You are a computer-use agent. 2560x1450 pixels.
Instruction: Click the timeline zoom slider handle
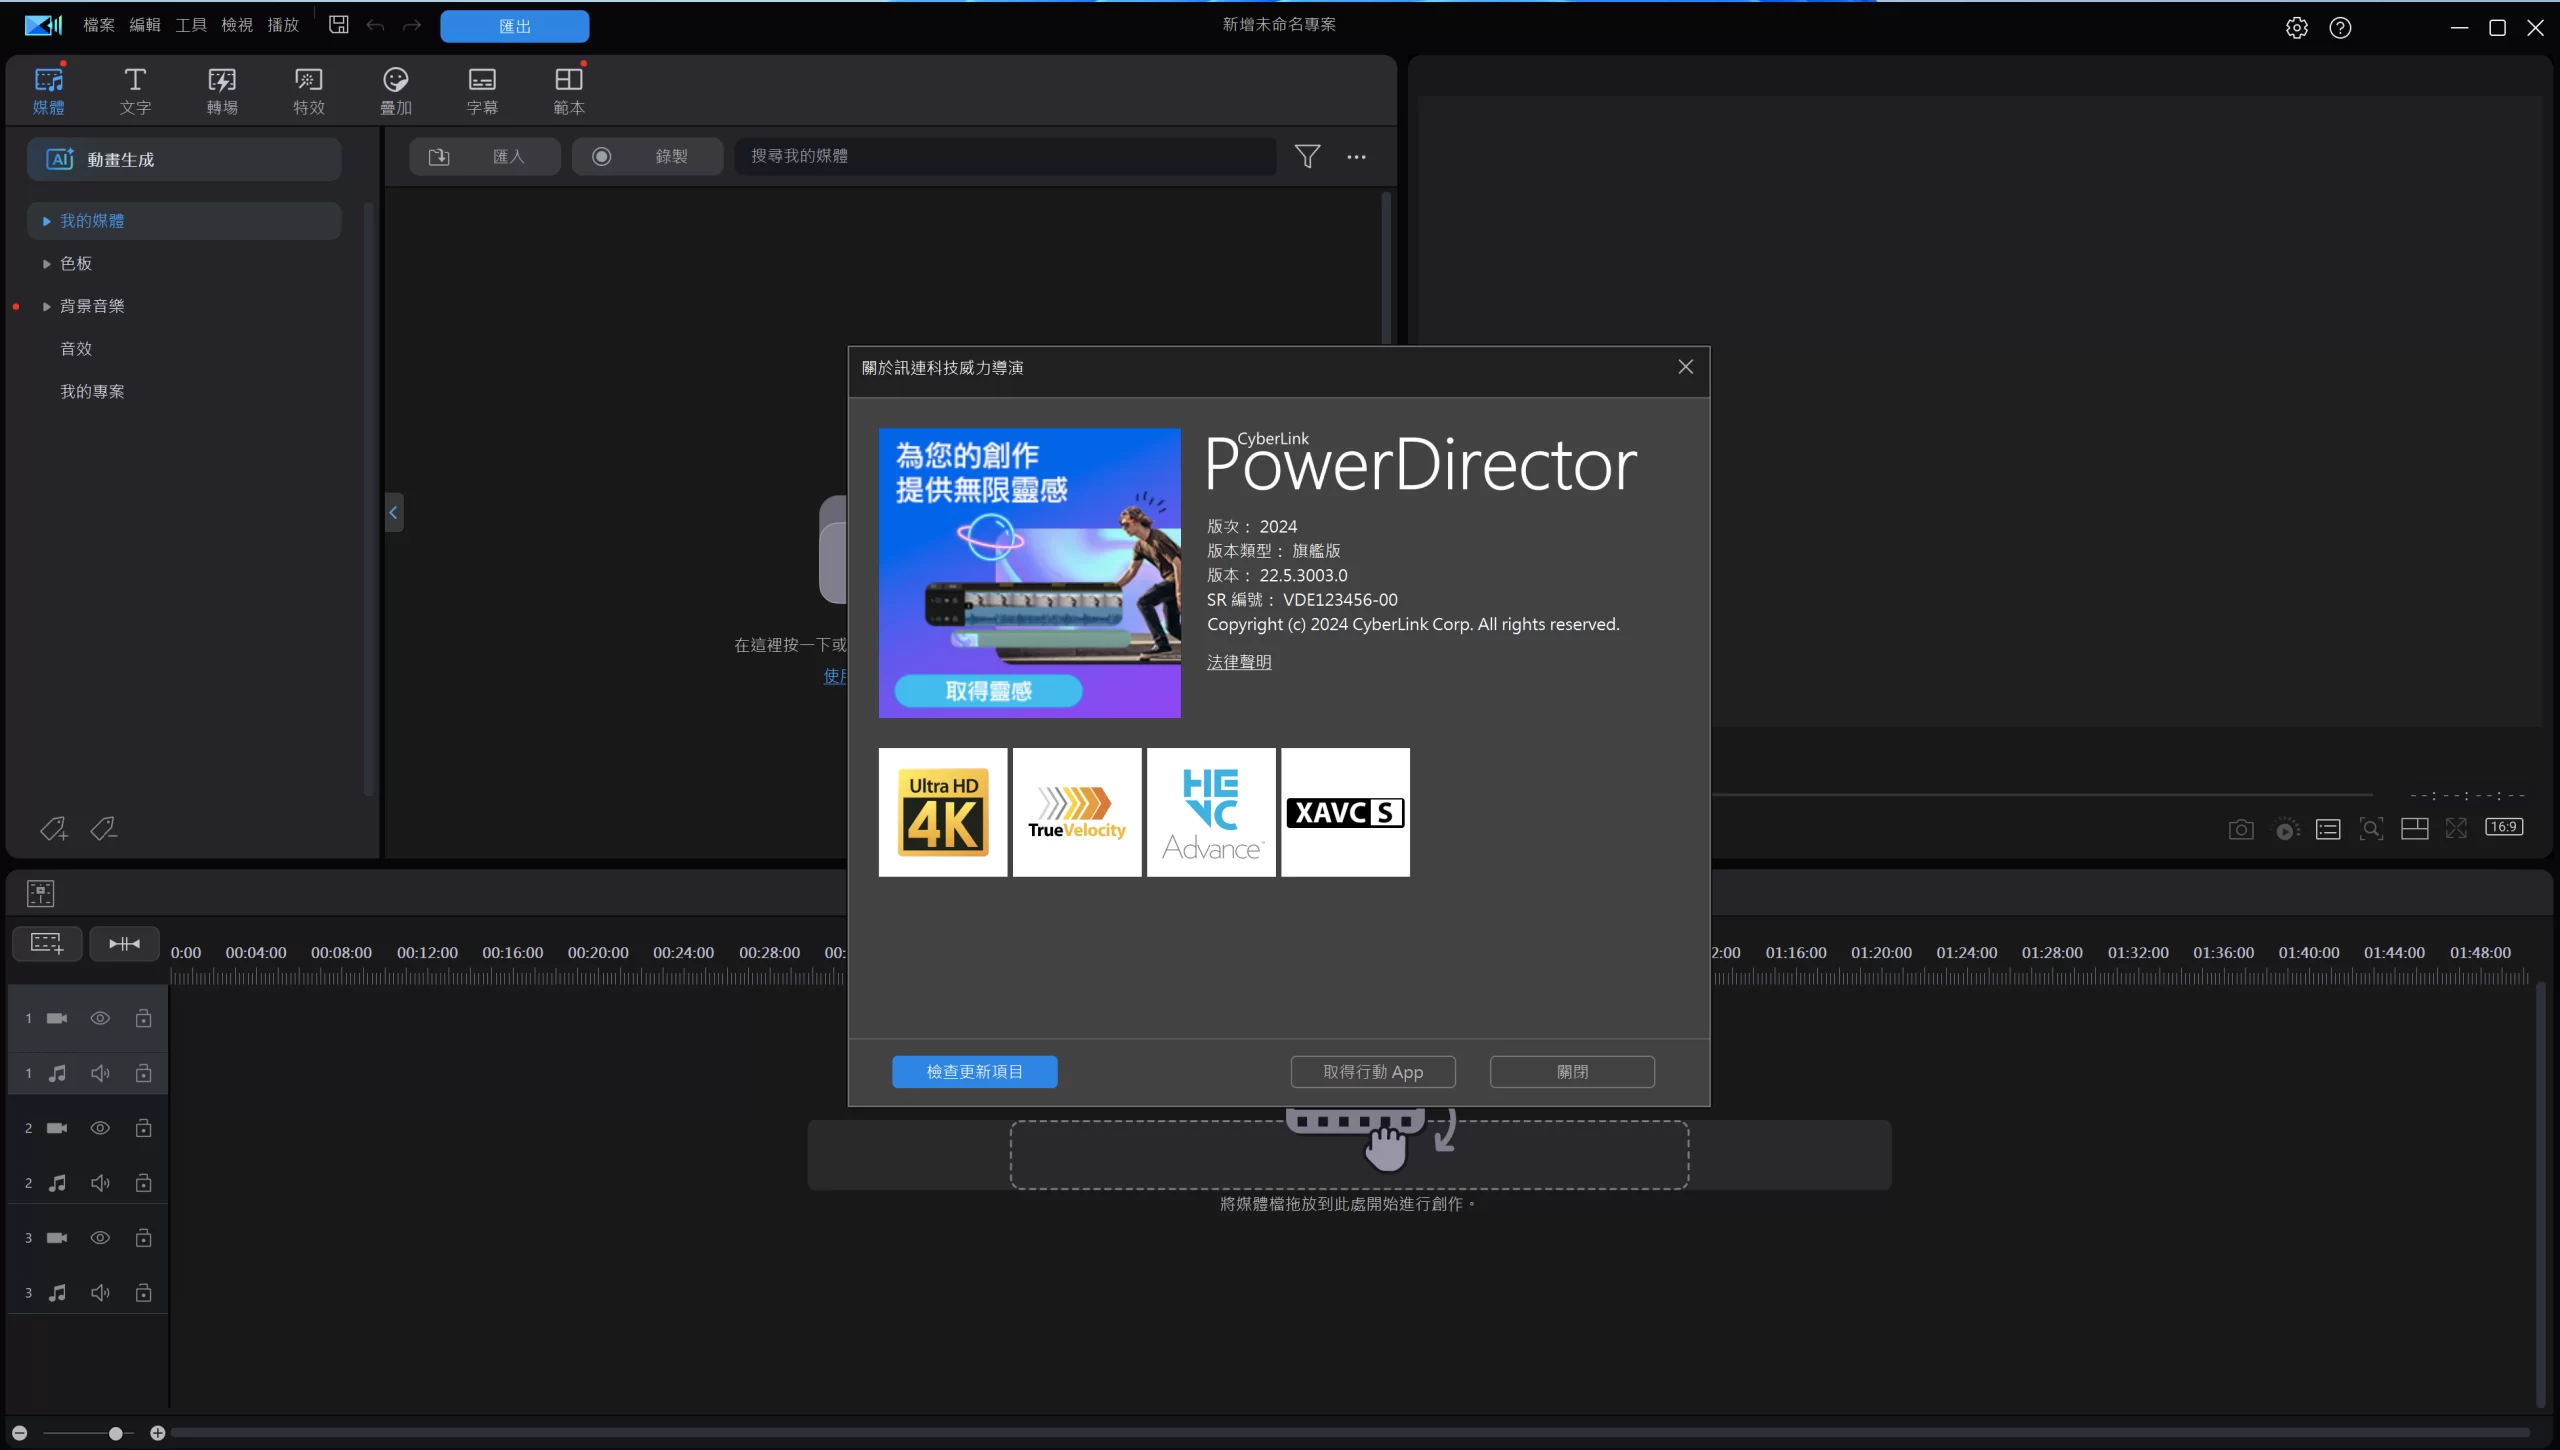point(116,1433)
